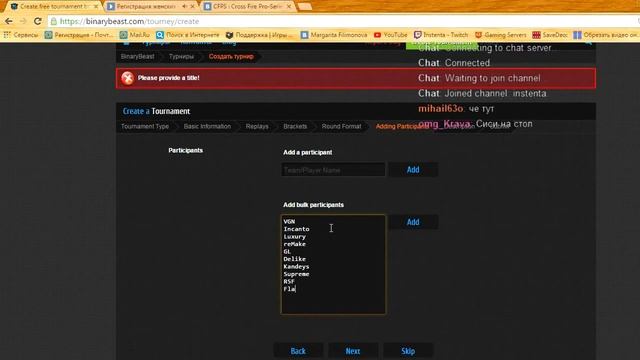Click the Skip button
Screen dimensions: 640x360
pyautogui.click(x=408, y=351)
